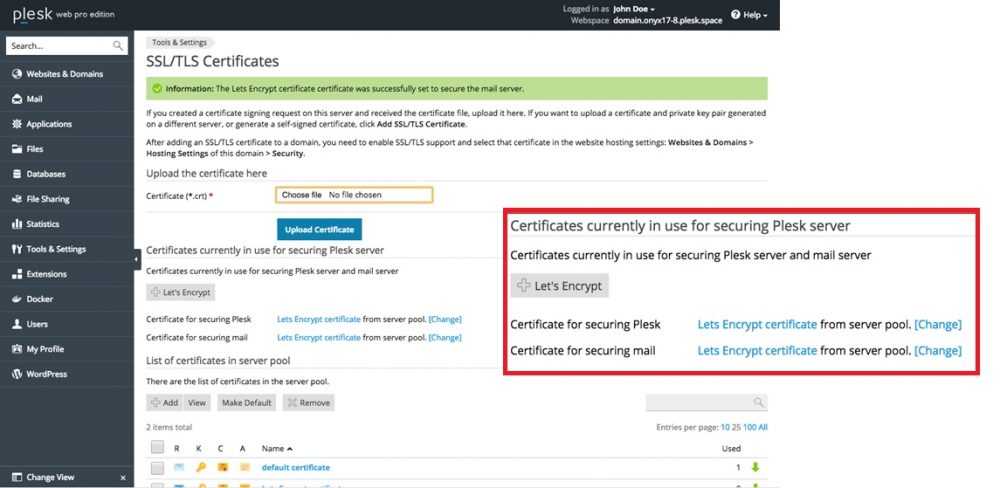Open the John Doe account dropdown
The width and height of the screenshot is (1000, 488).
[x=634, y=9]
